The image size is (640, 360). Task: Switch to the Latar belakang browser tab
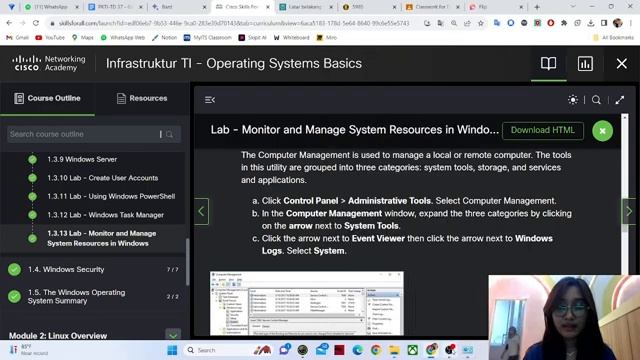304,7
